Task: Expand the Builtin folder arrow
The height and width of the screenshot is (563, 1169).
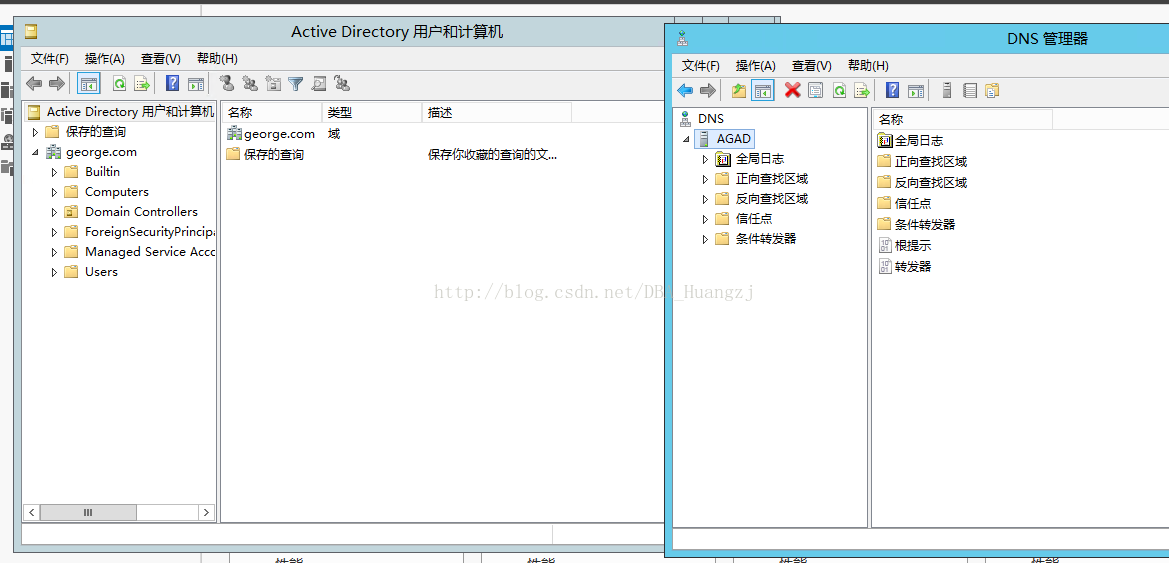Action: pos(54,172)
